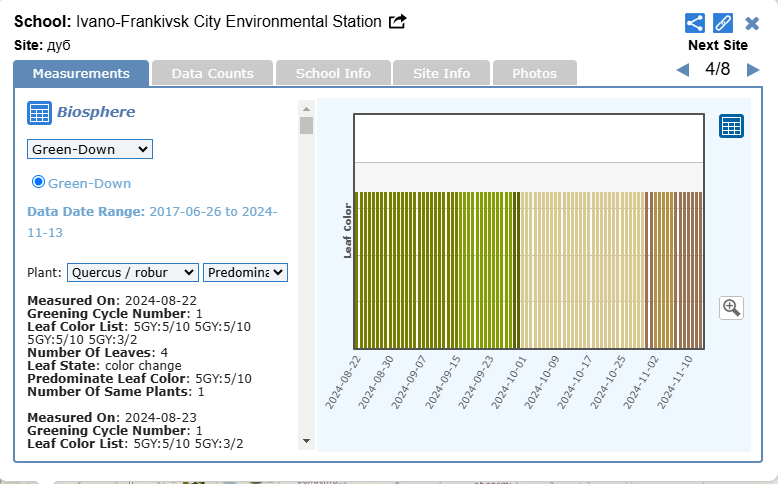Open the Quercus / robur plant dropdown
This screenshot has width=778, height=484.
coord(133,272)
